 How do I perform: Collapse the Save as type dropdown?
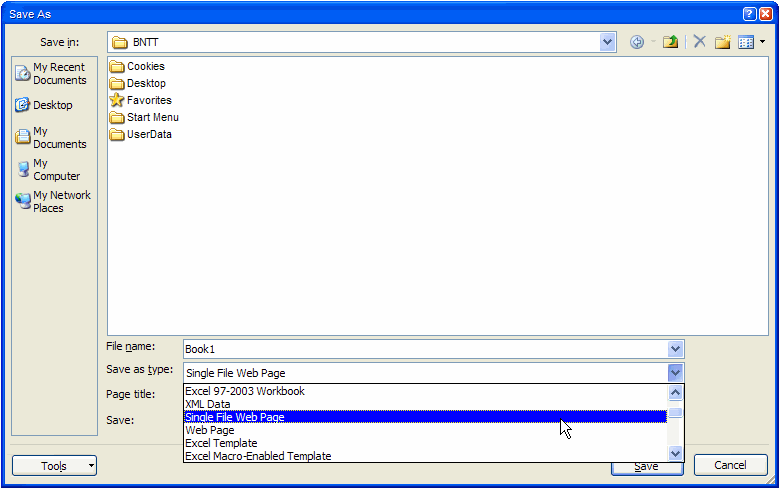point(676,373)
